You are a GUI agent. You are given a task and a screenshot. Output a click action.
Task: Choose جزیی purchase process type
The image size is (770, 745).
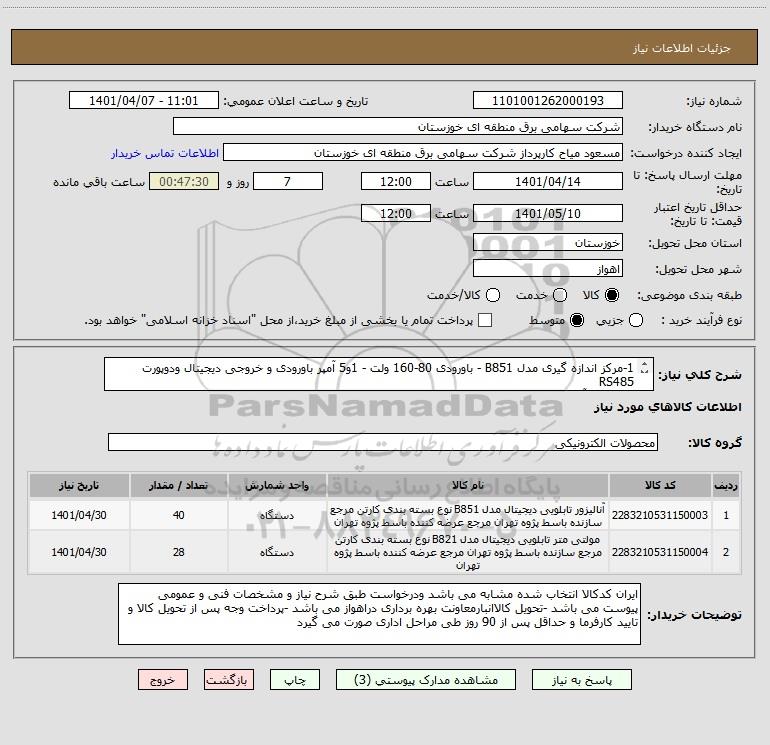pyautogui.click(x=636, y=320)
